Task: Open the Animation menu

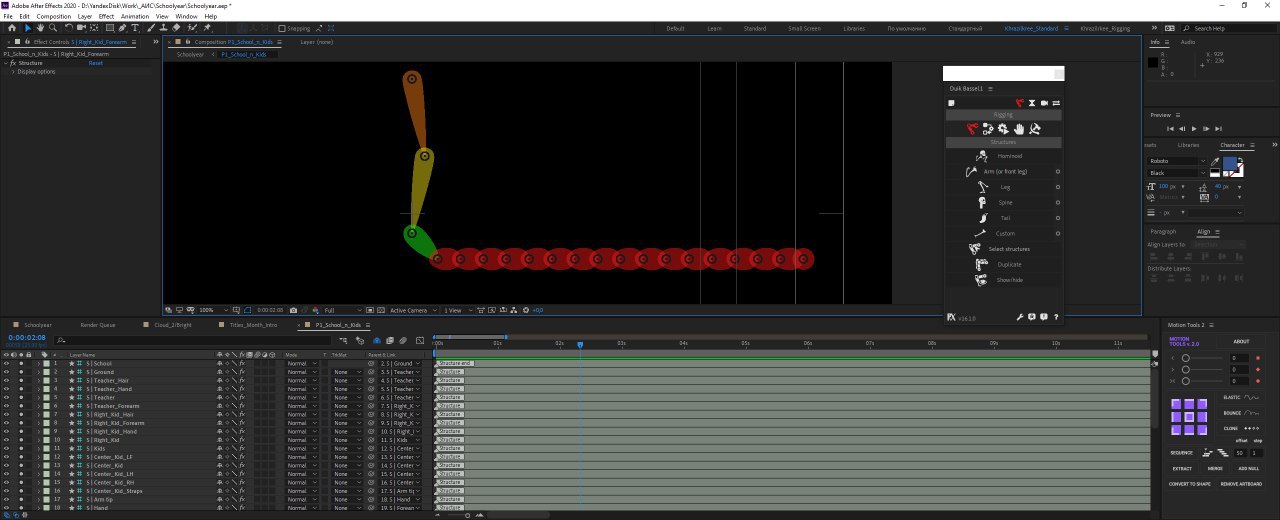Action: 135,17
